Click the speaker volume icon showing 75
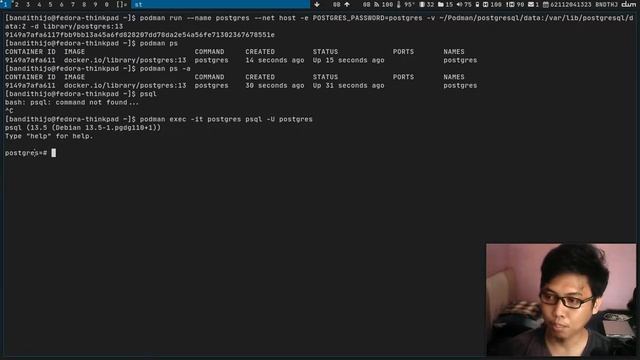The image size is (640, 360). (x=460, y=4)
